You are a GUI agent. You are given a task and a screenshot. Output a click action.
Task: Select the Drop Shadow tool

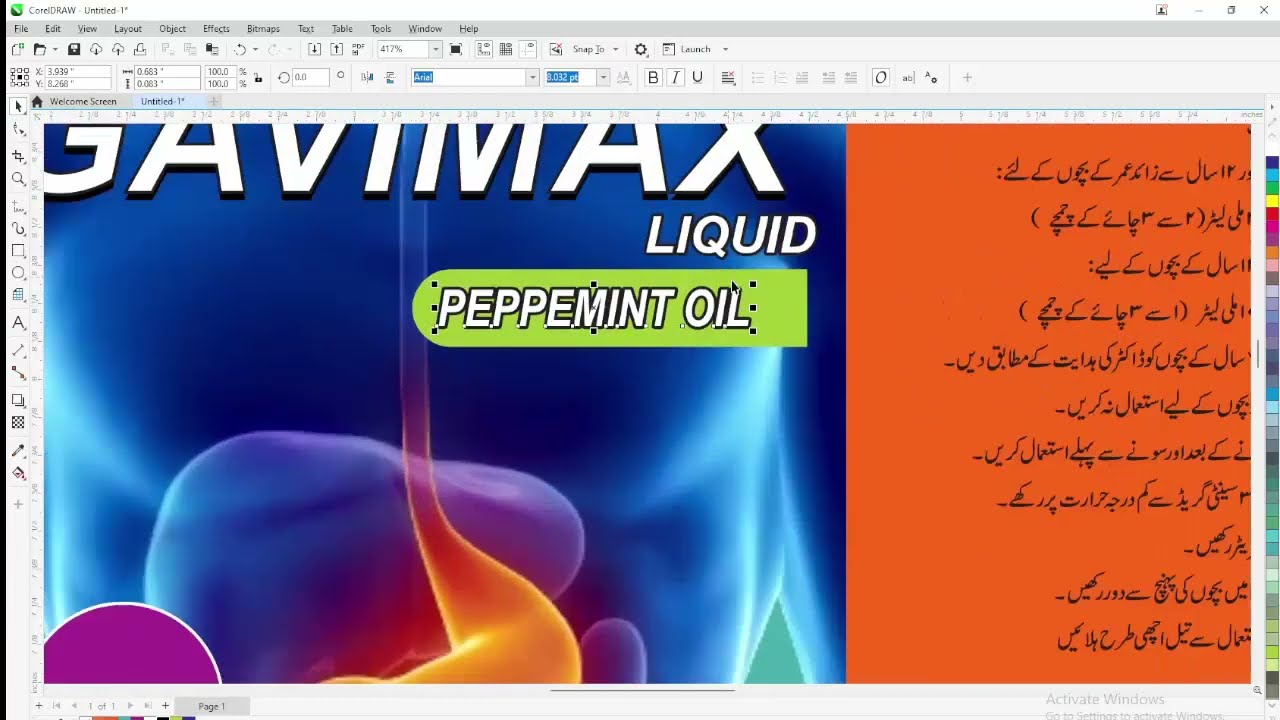point(18,400)
